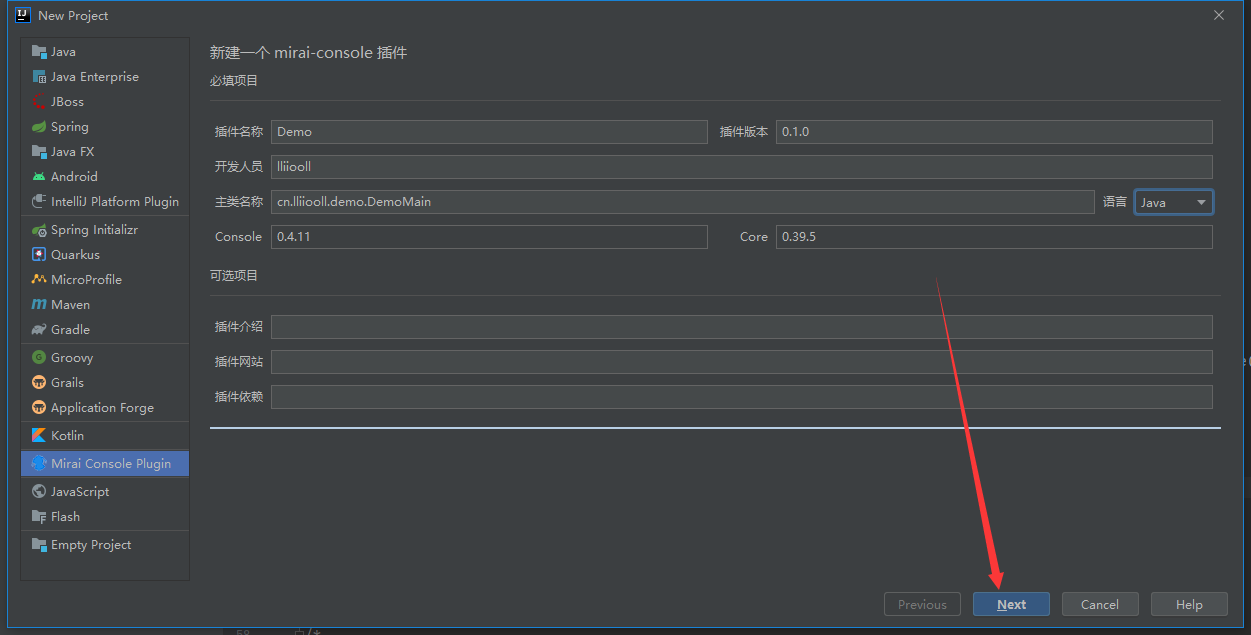
Task: Select 'IntelliJ Platform Plugin' list label
Action: click(115, 202)
